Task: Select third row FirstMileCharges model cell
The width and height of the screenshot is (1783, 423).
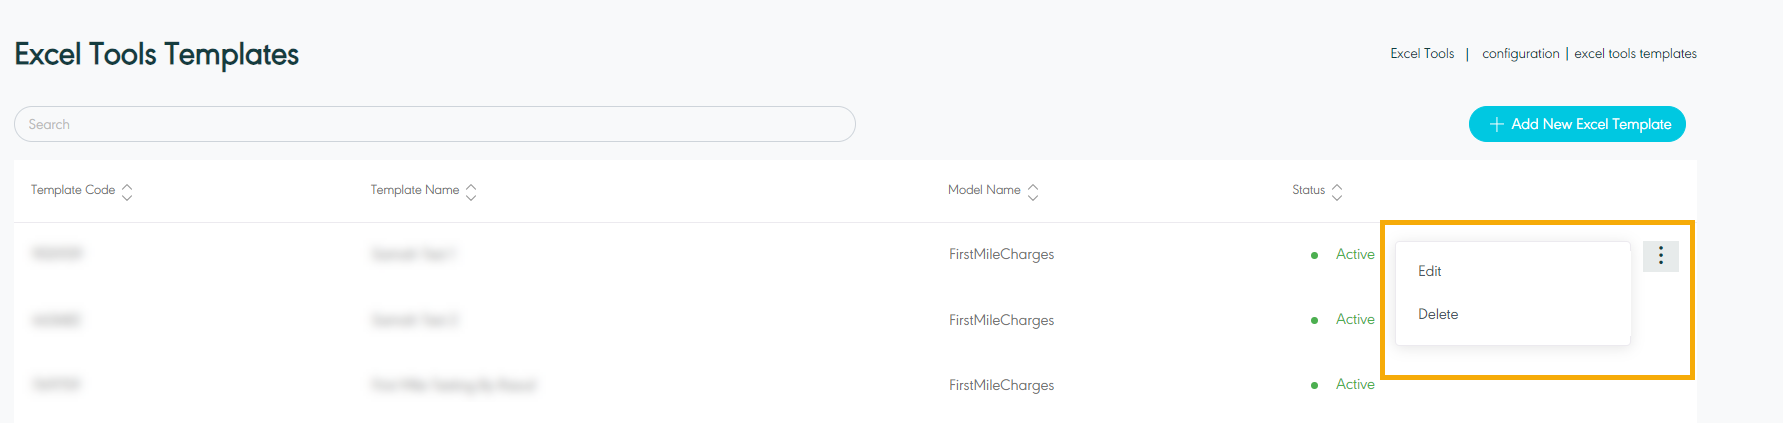Action: (1001, 385)
